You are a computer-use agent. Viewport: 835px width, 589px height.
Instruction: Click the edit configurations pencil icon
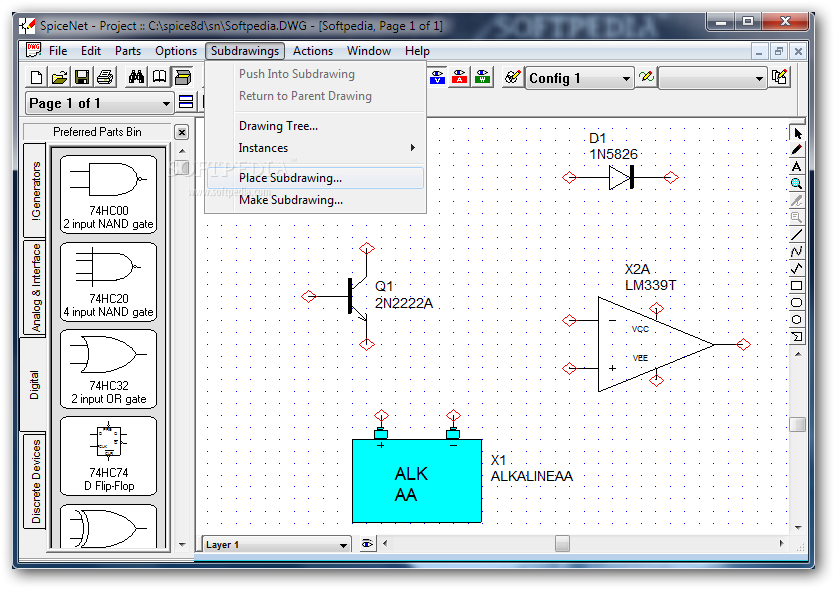(512, 78)
